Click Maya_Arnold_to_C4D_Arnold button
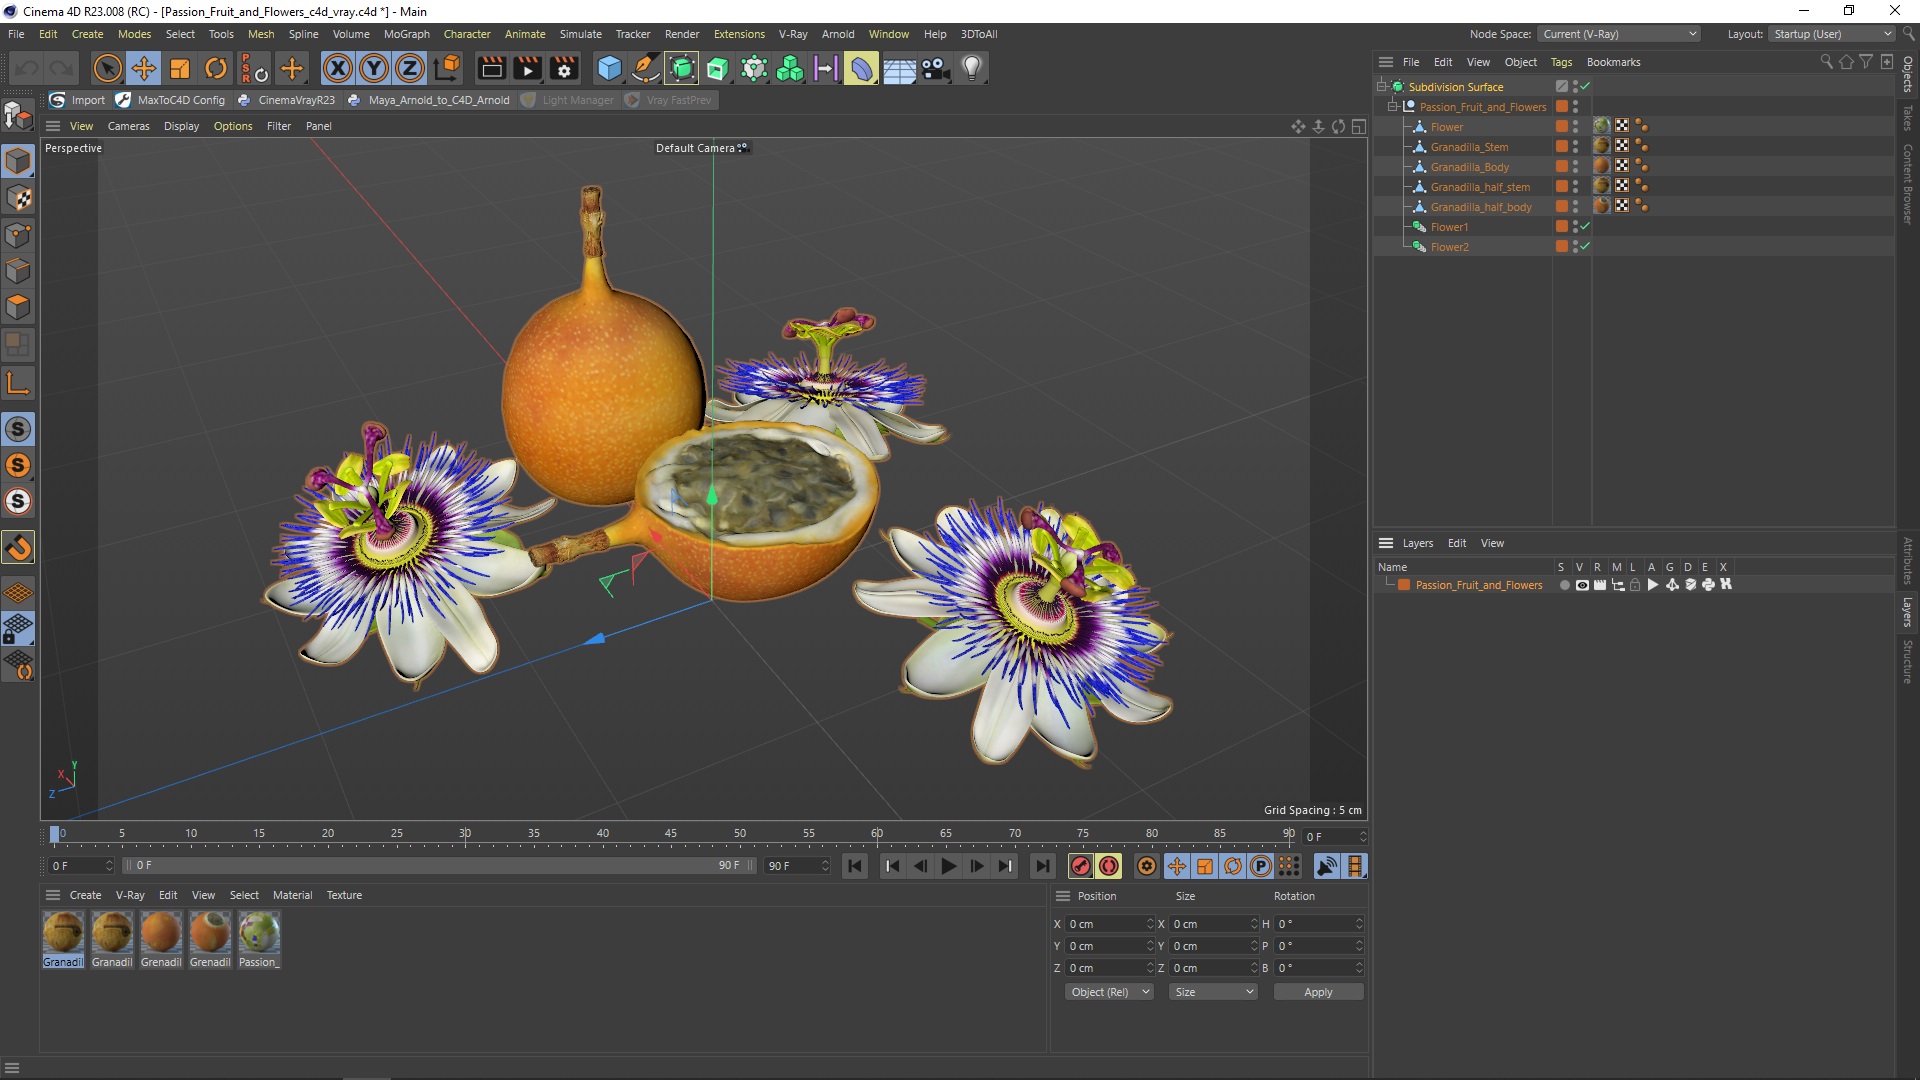Viewport: 1920px width, 1080px height. tap(428, 100)
